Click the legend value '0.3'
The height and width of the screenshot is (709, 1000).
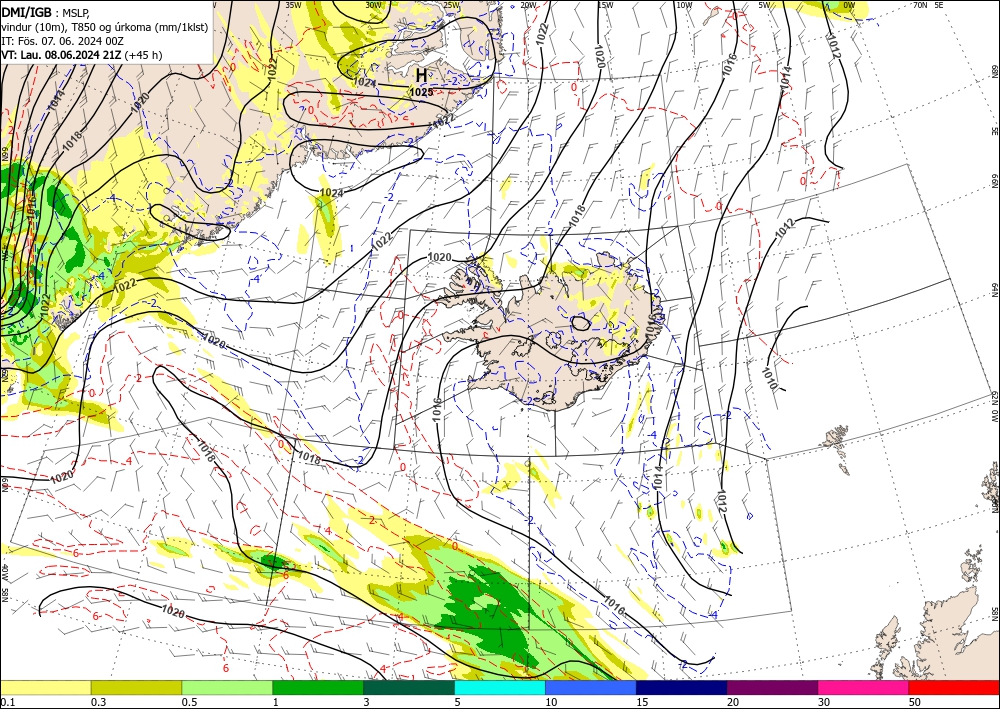coord(98,702)
